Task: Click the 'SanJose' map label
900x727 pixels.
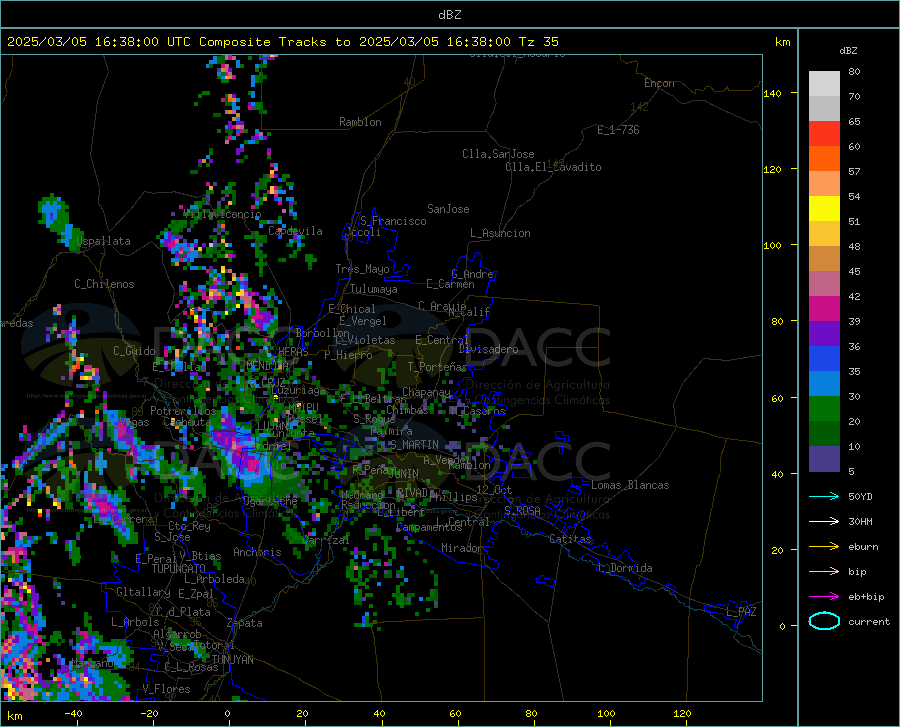Action: click(x=448, y=209)
